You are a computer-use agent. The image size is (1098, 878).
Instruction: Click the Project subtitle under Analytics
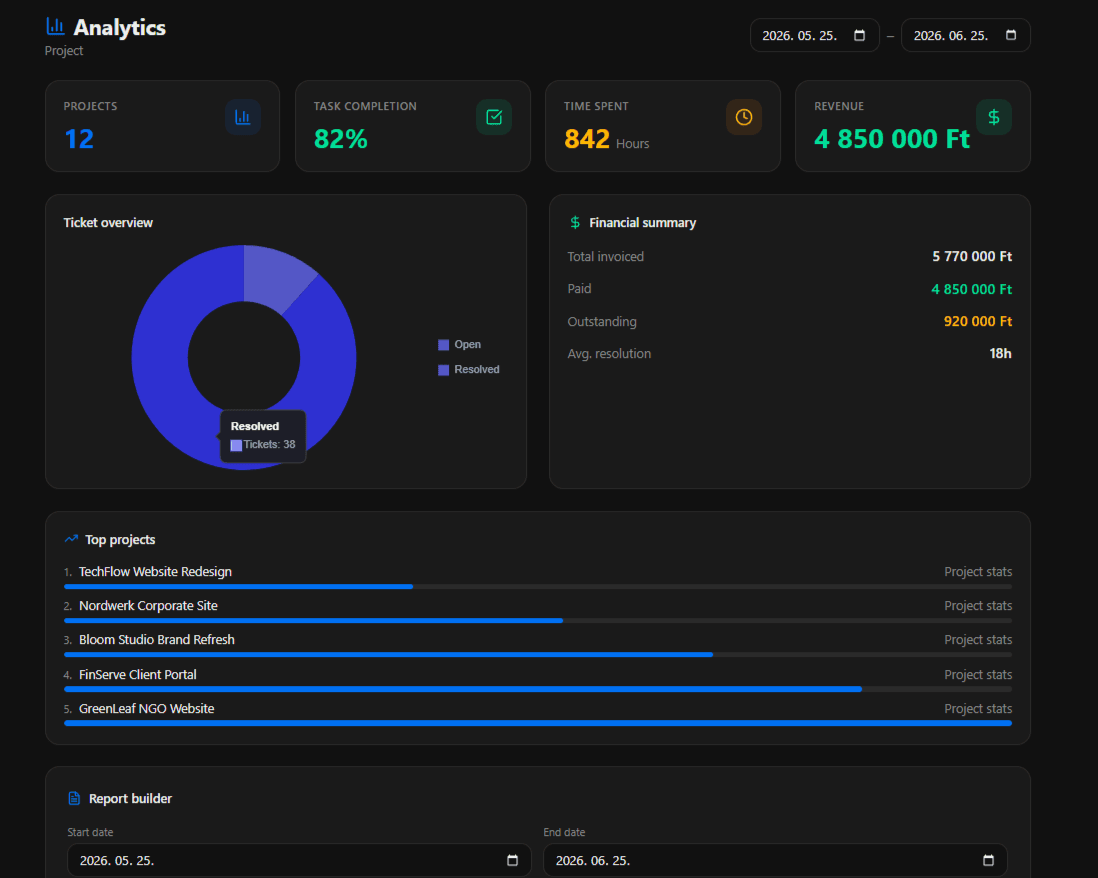tap(64, 50)
